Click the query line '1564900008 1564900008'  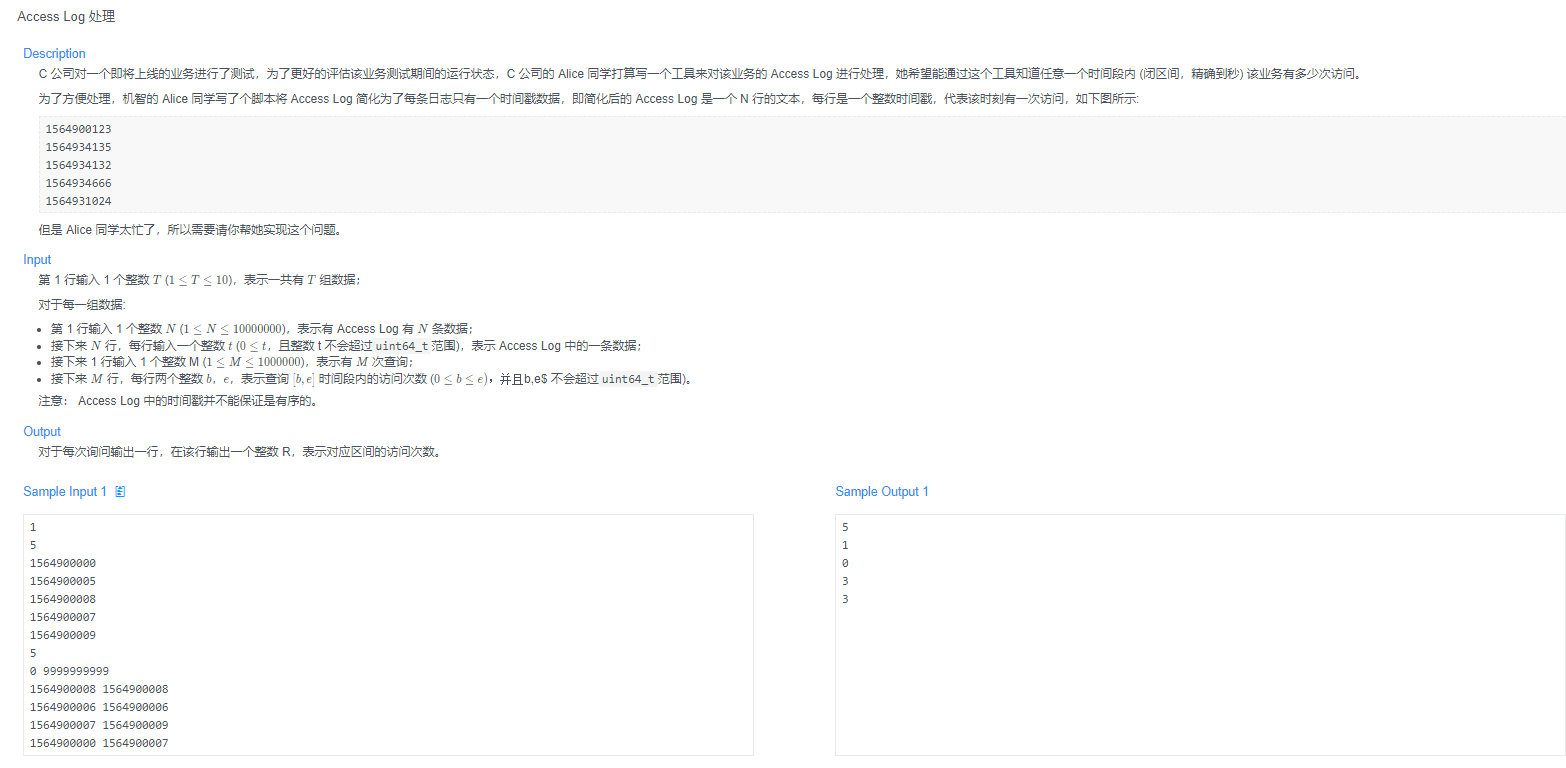point(99,689)
